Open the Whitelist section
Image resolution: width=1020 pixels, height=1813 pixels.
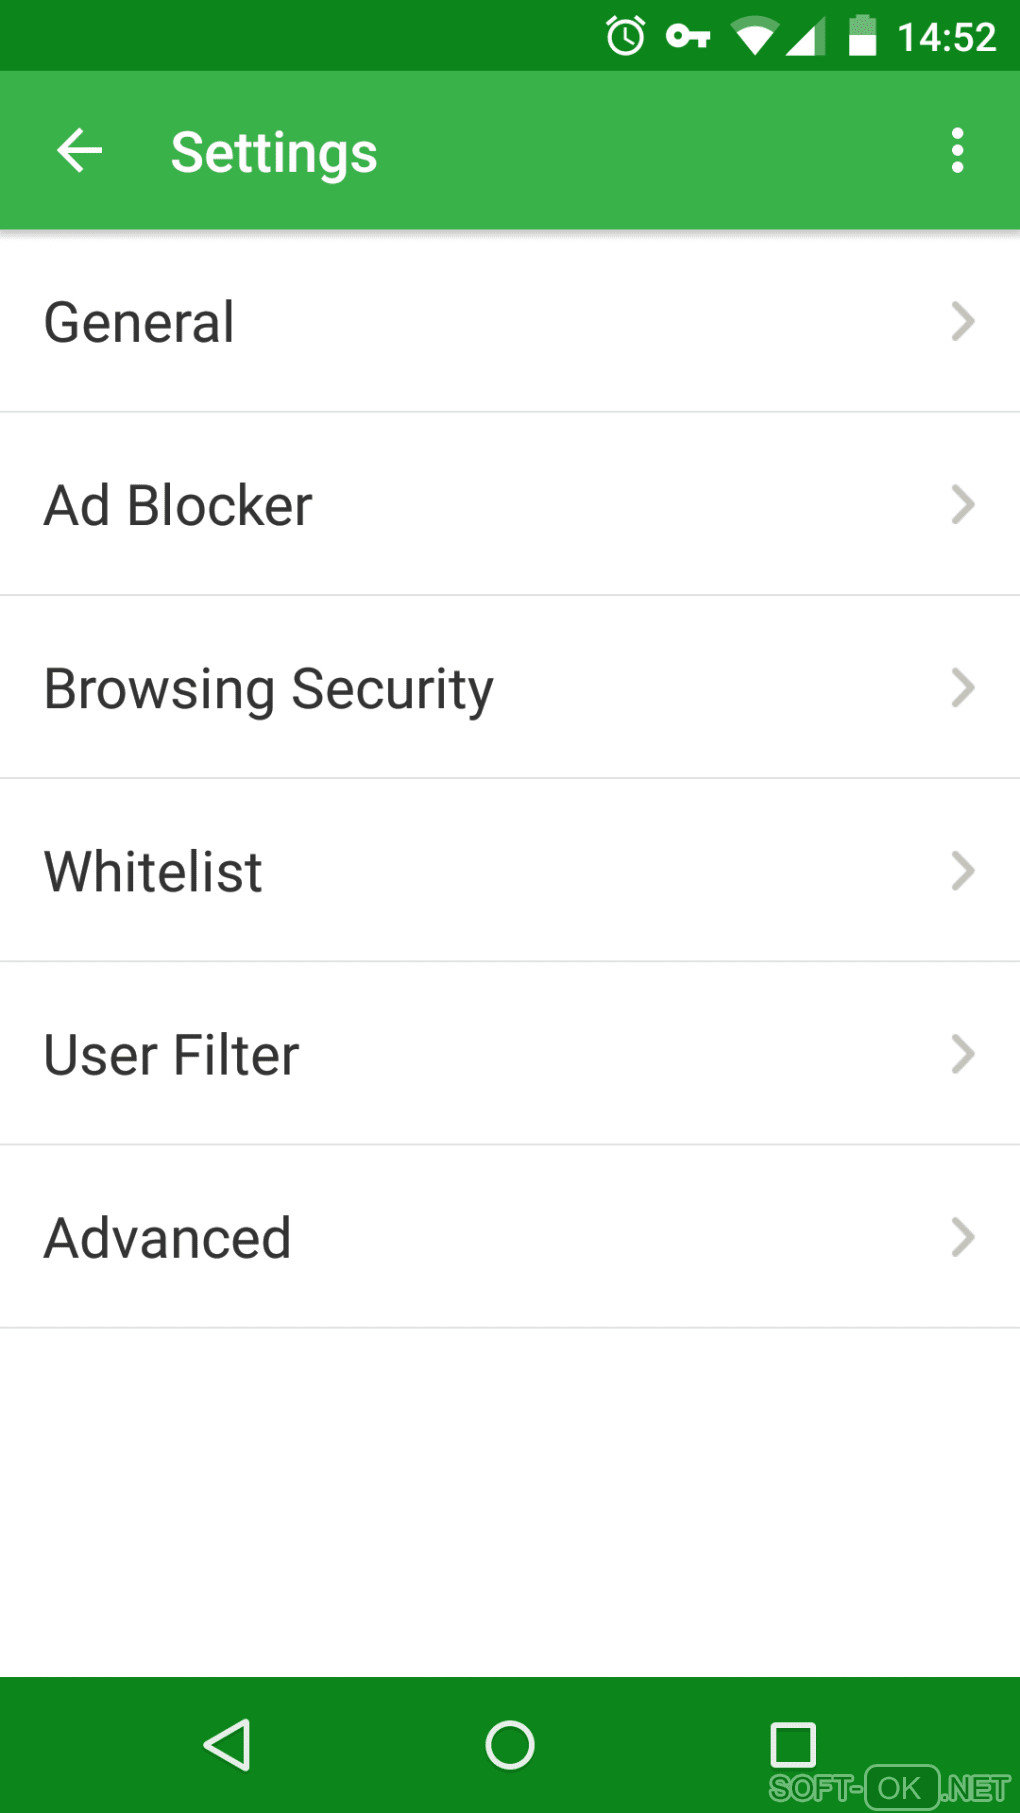tap(153, 872)
